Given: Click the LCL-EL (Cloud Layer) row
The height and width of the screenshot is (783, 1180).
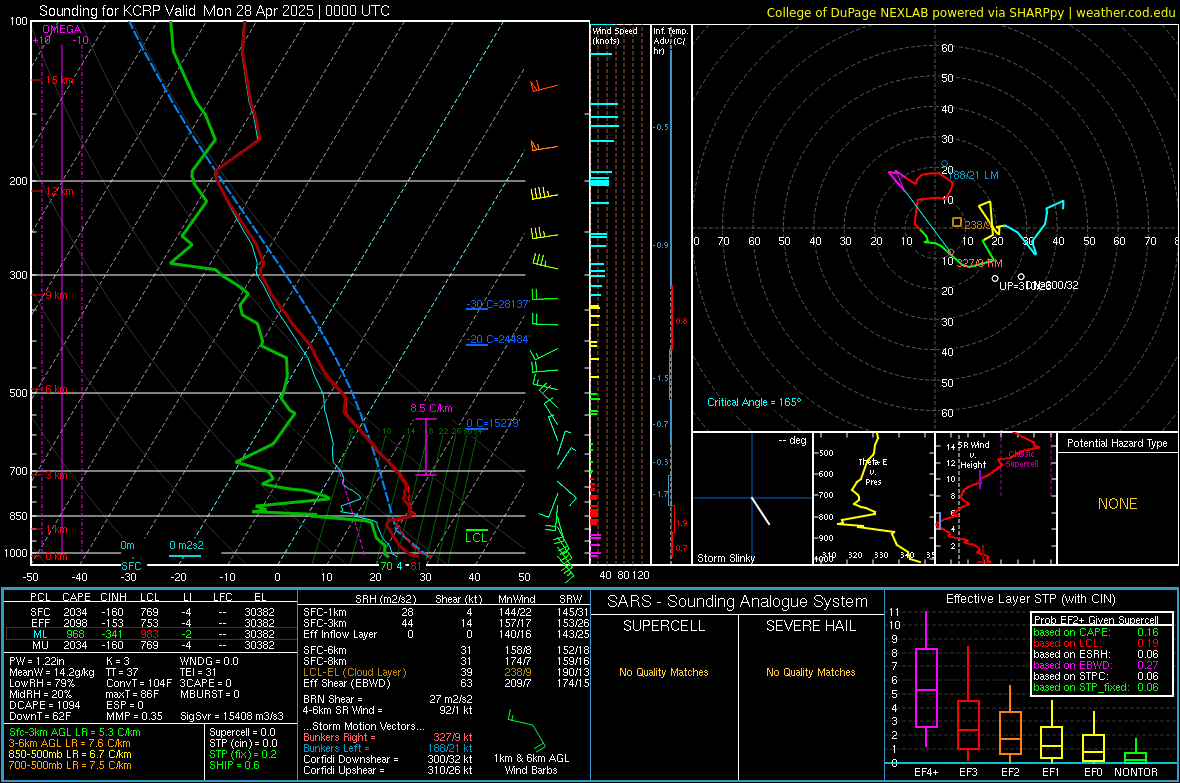Looking at the screenshot, I should click(x=446, y=672).
